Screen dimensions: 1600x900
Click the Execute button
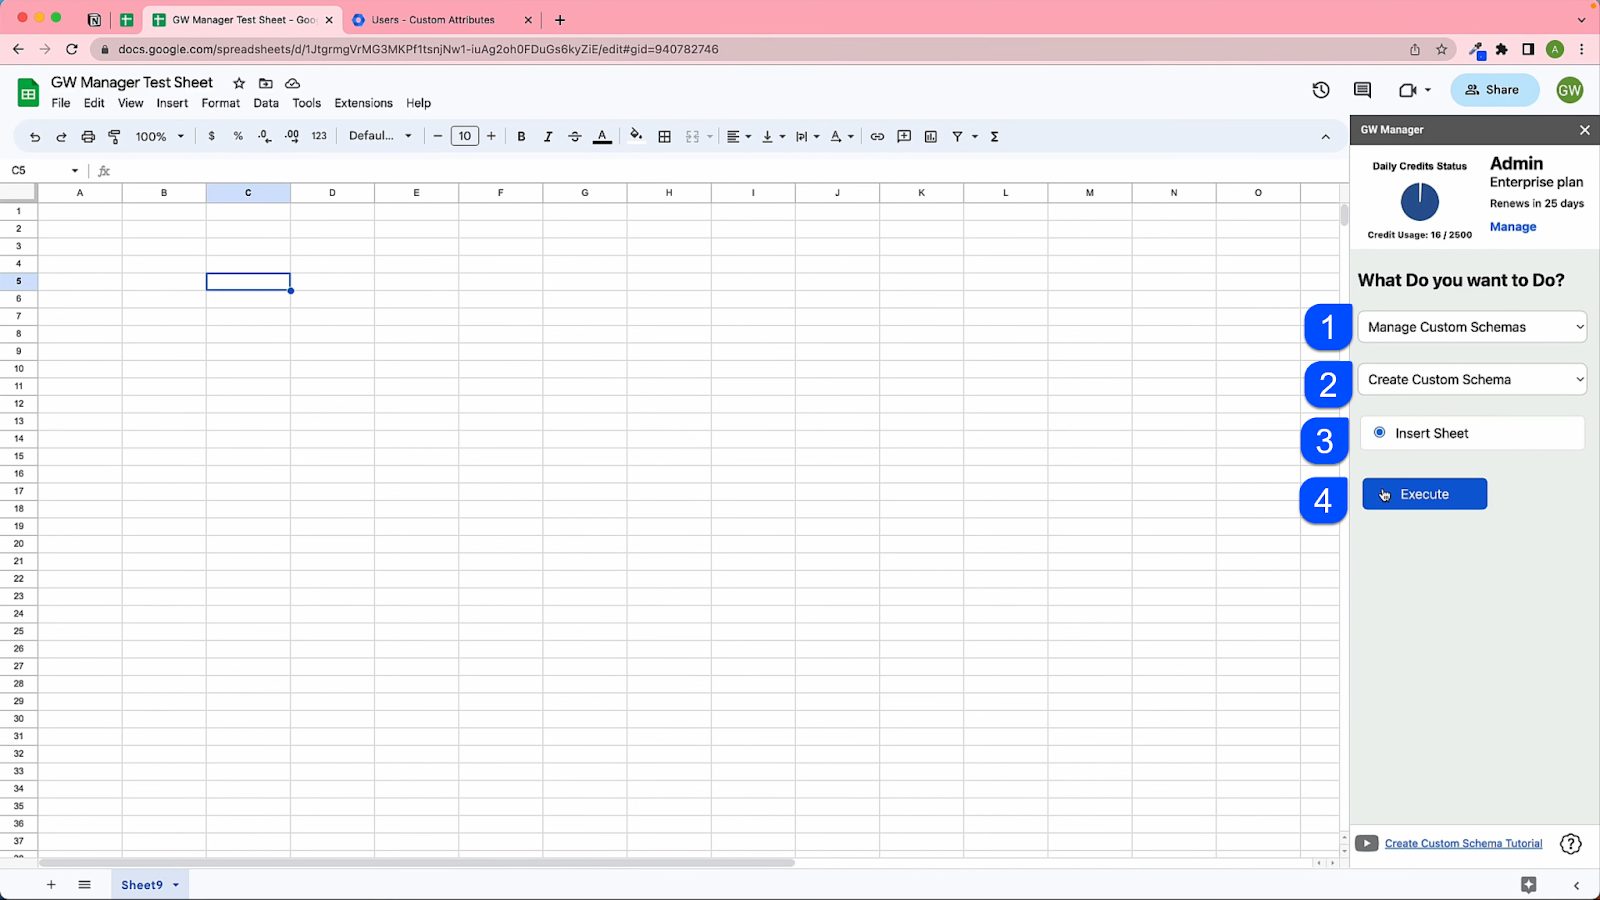1424,494
